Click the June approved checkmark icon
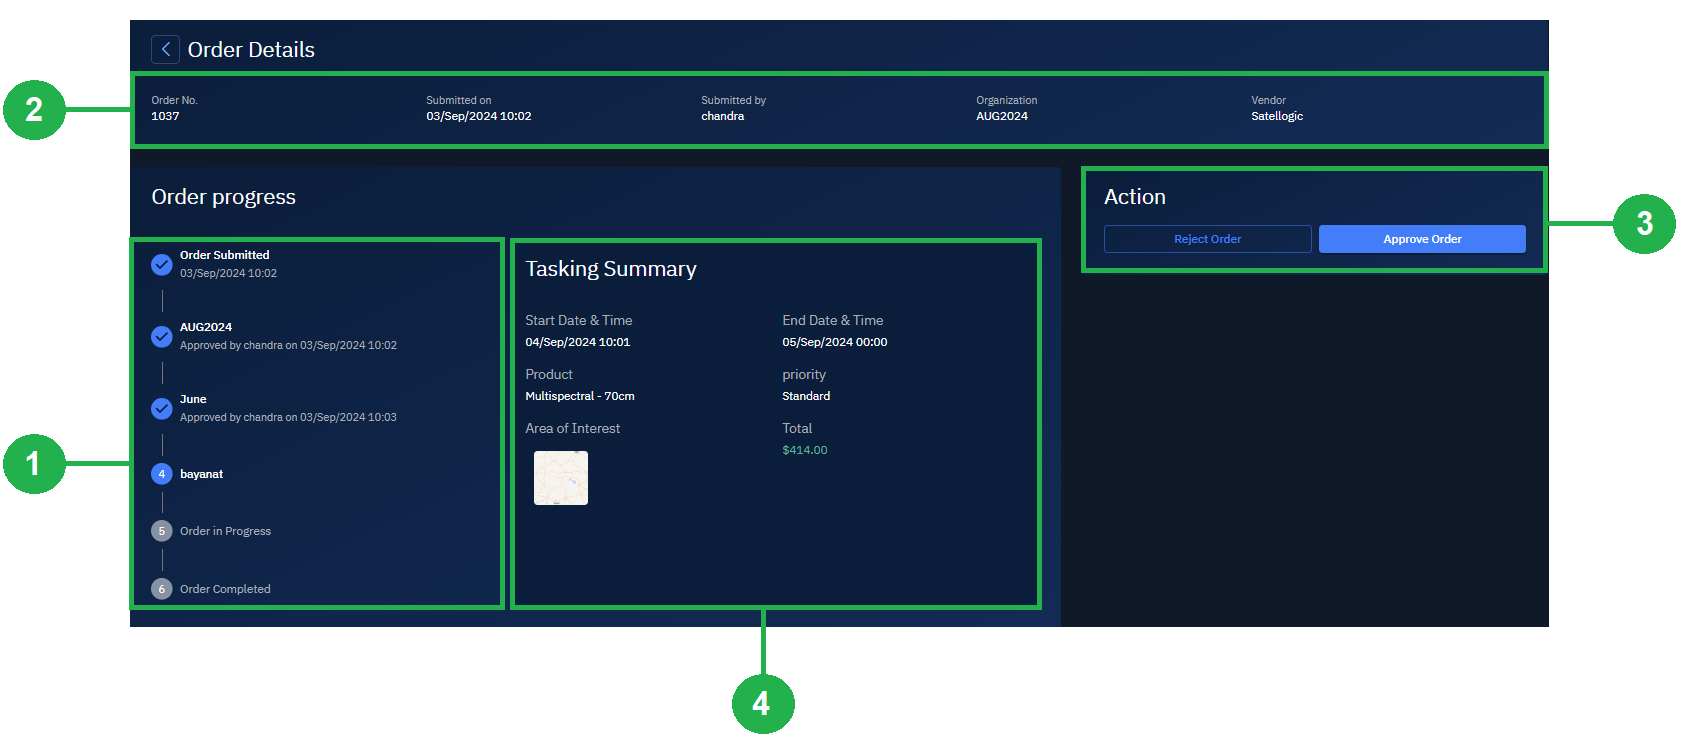Screen dimensions: 1681x739 coord(162,408)
